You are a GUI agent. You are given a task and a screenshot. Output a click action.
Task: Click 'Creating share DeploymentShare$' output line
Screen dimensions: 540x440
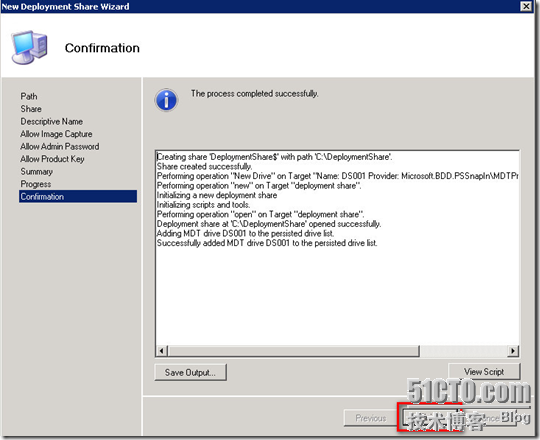274,157
